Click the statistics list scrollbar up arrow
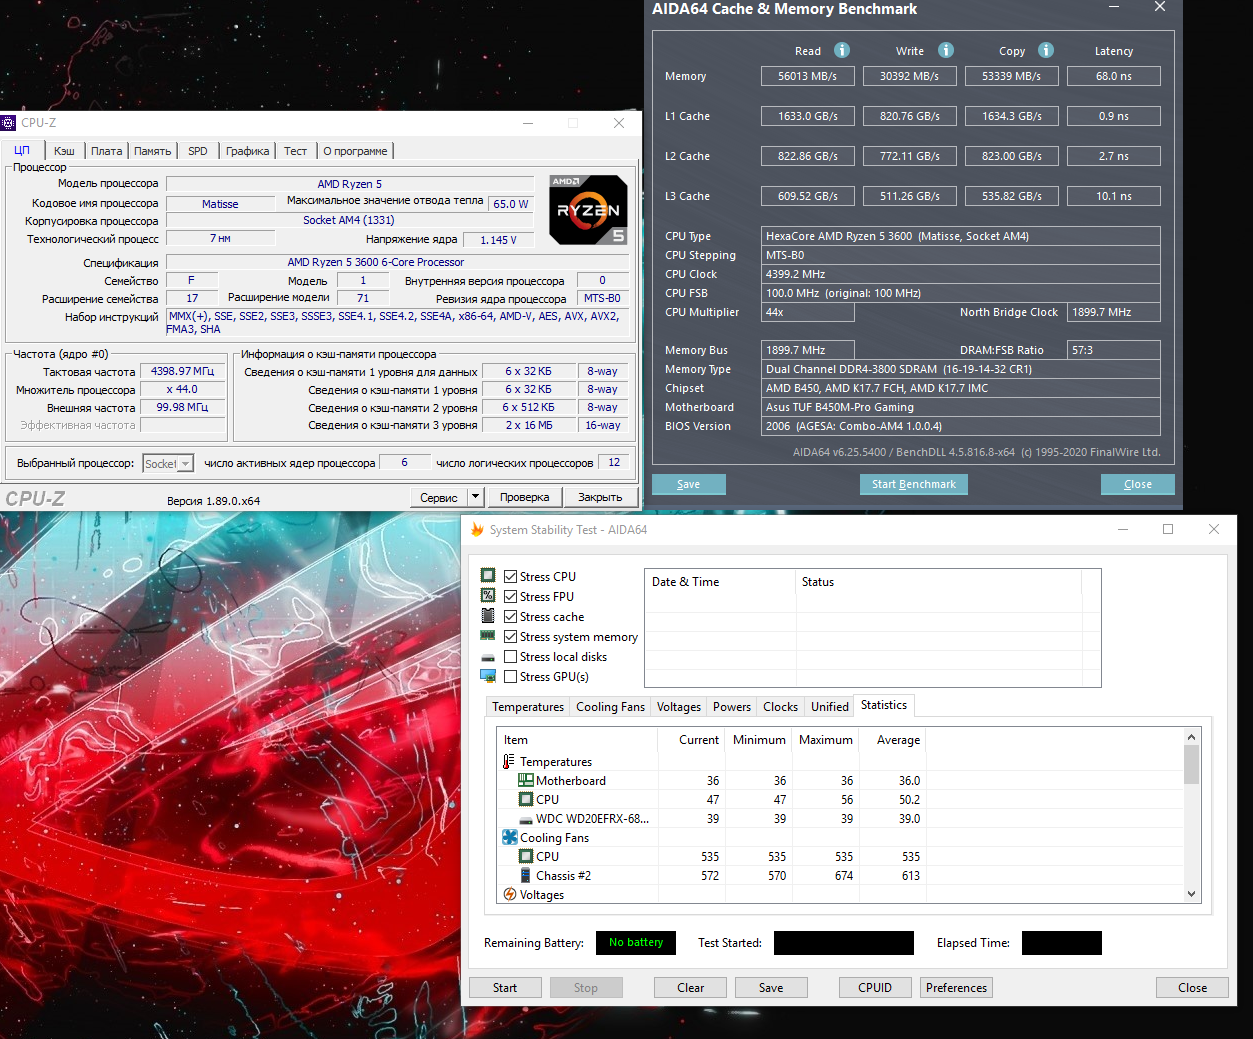 coord(1191,737)
